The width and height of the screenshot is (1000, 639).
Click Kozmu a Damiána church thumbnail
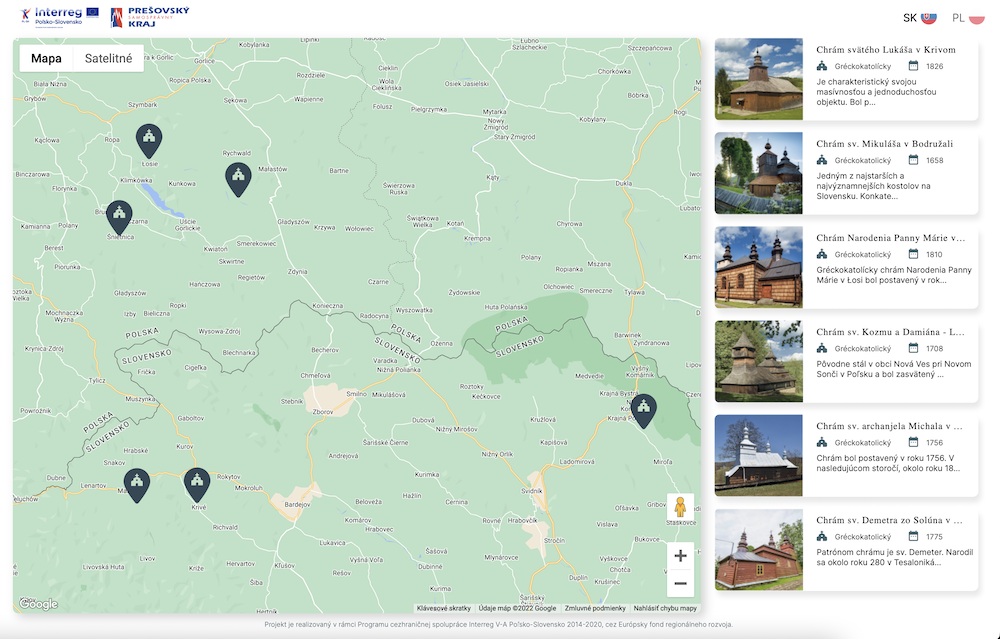758,361
